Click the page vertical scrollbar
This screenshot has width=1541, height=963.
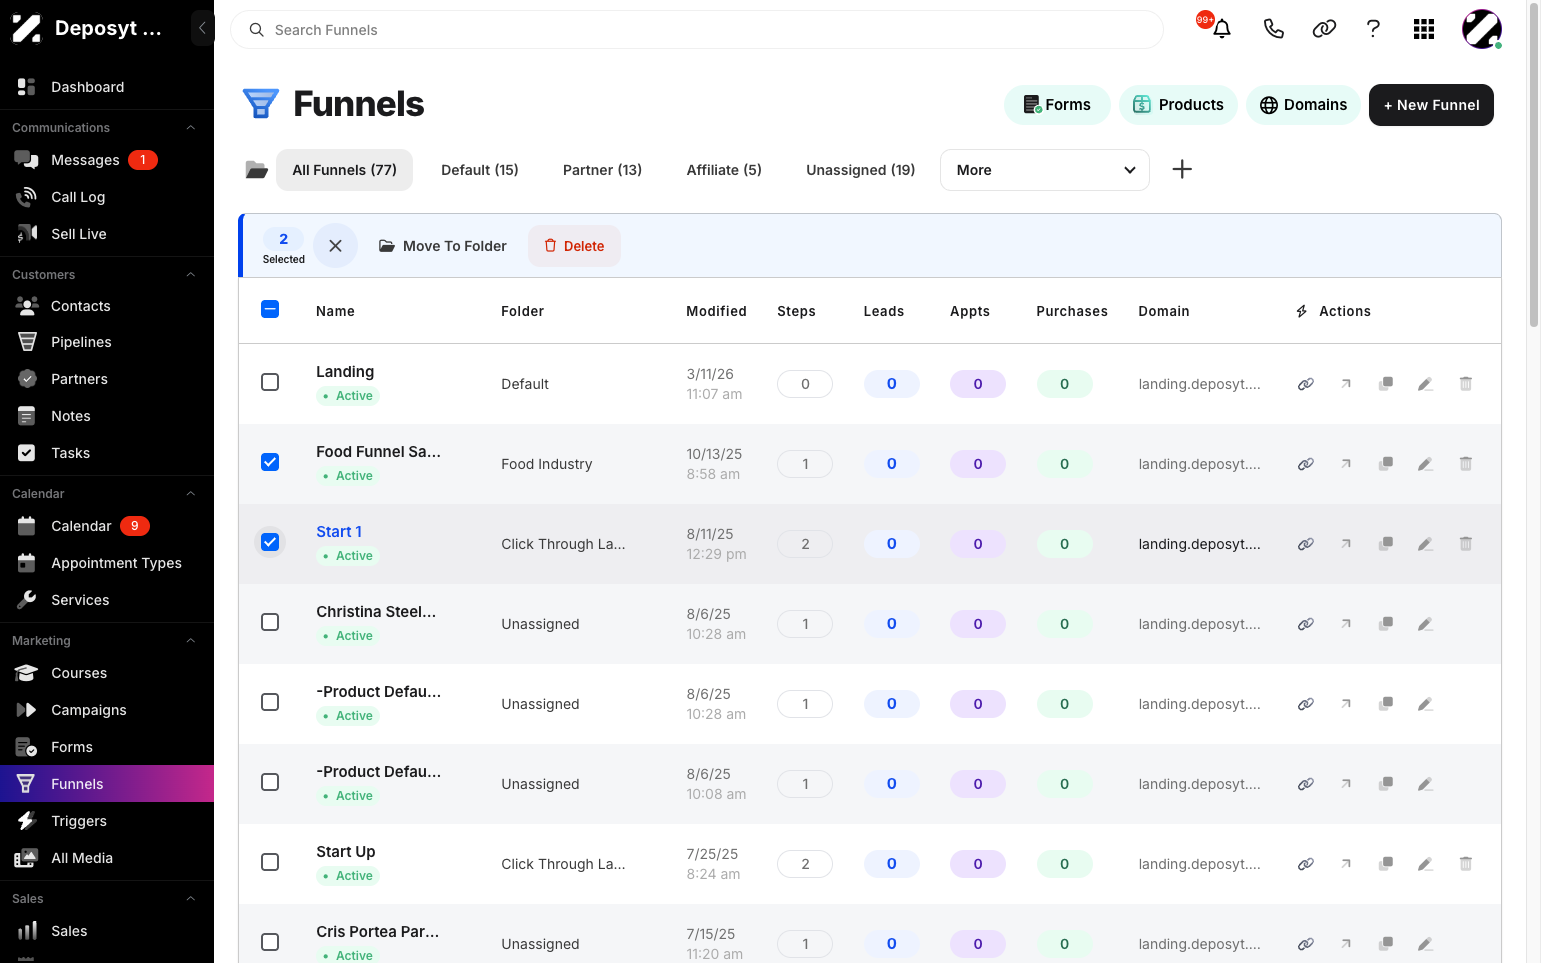(1534, 165)
